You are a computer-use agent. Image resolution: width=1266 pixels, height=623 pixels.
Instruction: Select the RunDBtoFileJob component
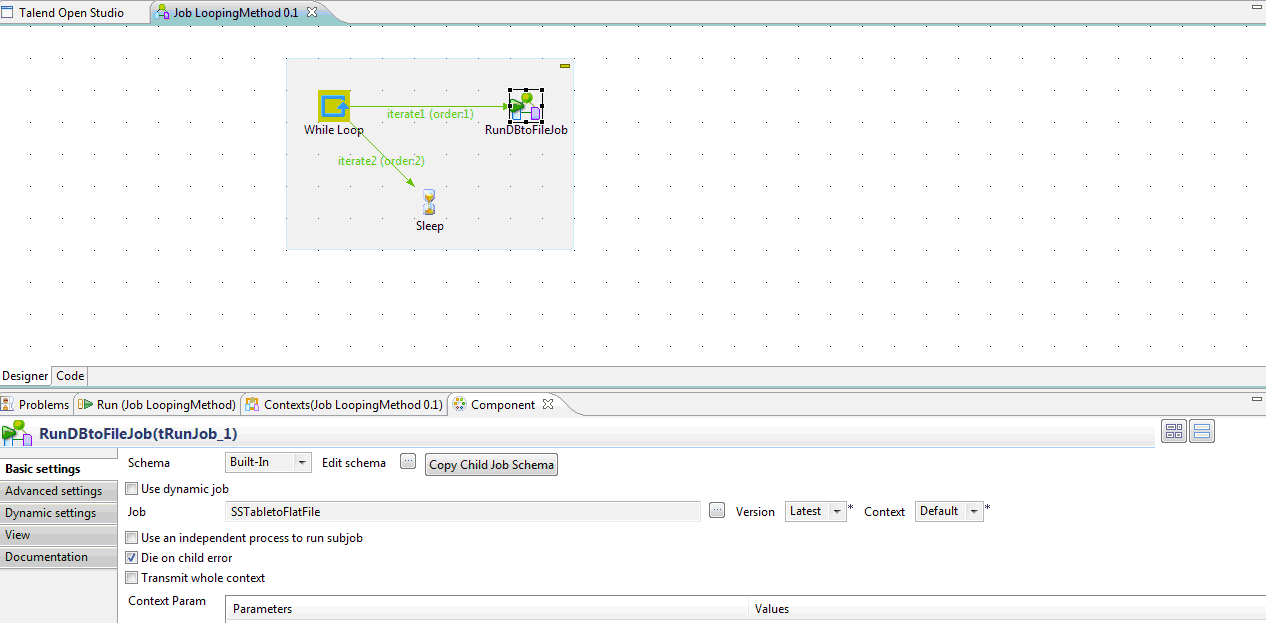tap(524, 104)
